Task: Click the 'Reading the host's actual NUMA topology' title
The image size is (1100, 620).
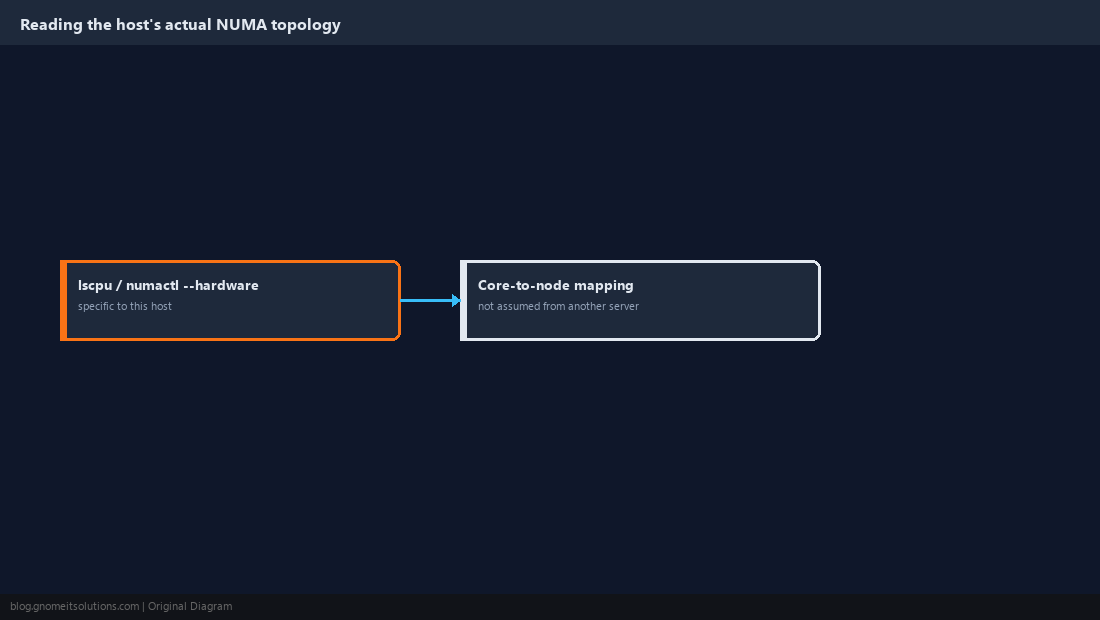Action: (180, 25)
